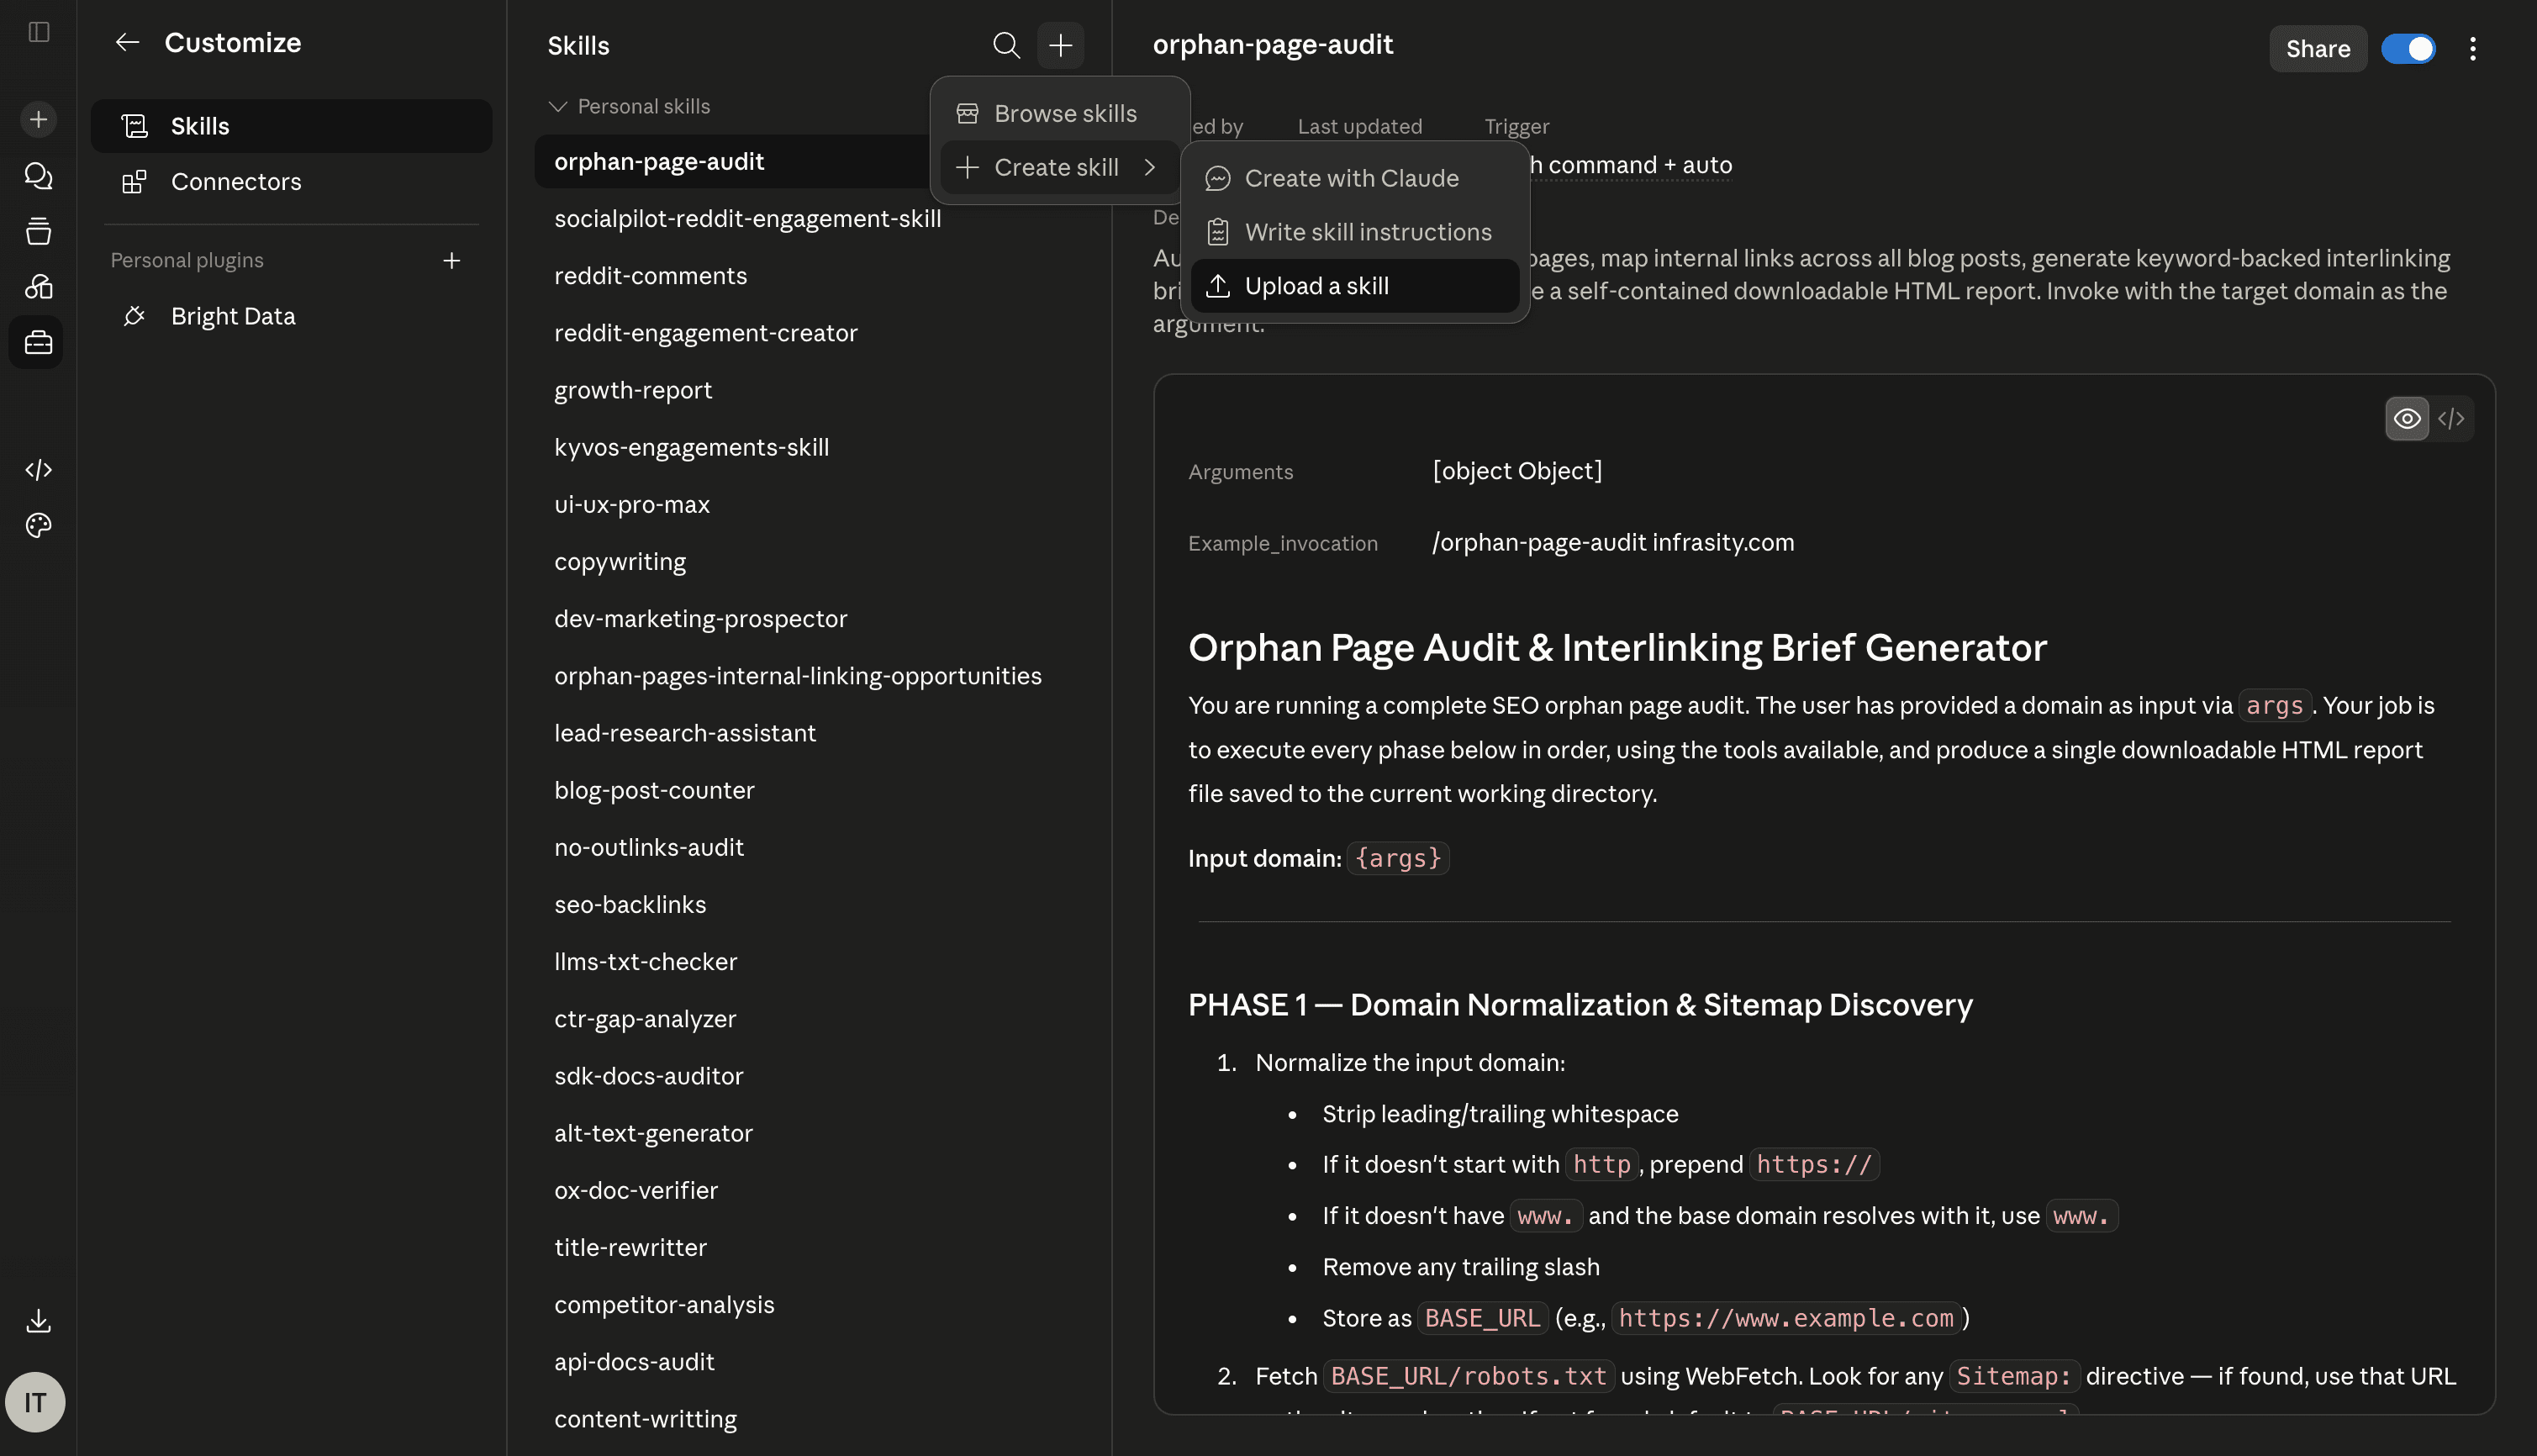Open the Bright Data plugin

point(291,316)
